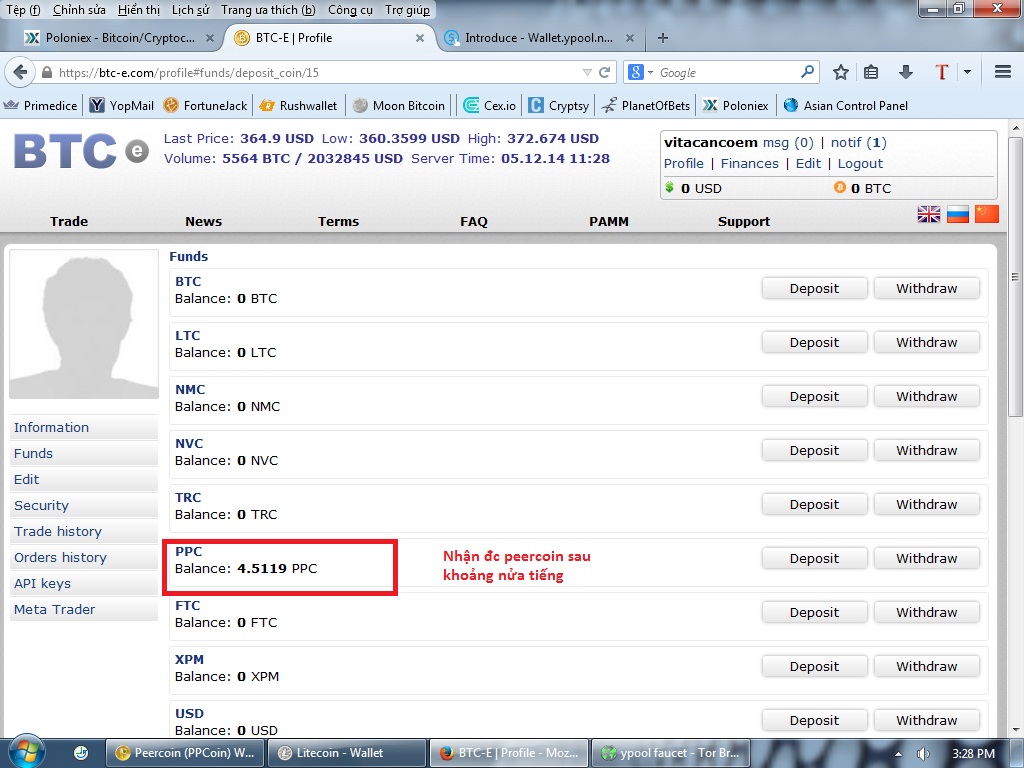Click the search magnifier icon
The width and height of the screenshot is (1024, 768).
(x=807, y=72)
